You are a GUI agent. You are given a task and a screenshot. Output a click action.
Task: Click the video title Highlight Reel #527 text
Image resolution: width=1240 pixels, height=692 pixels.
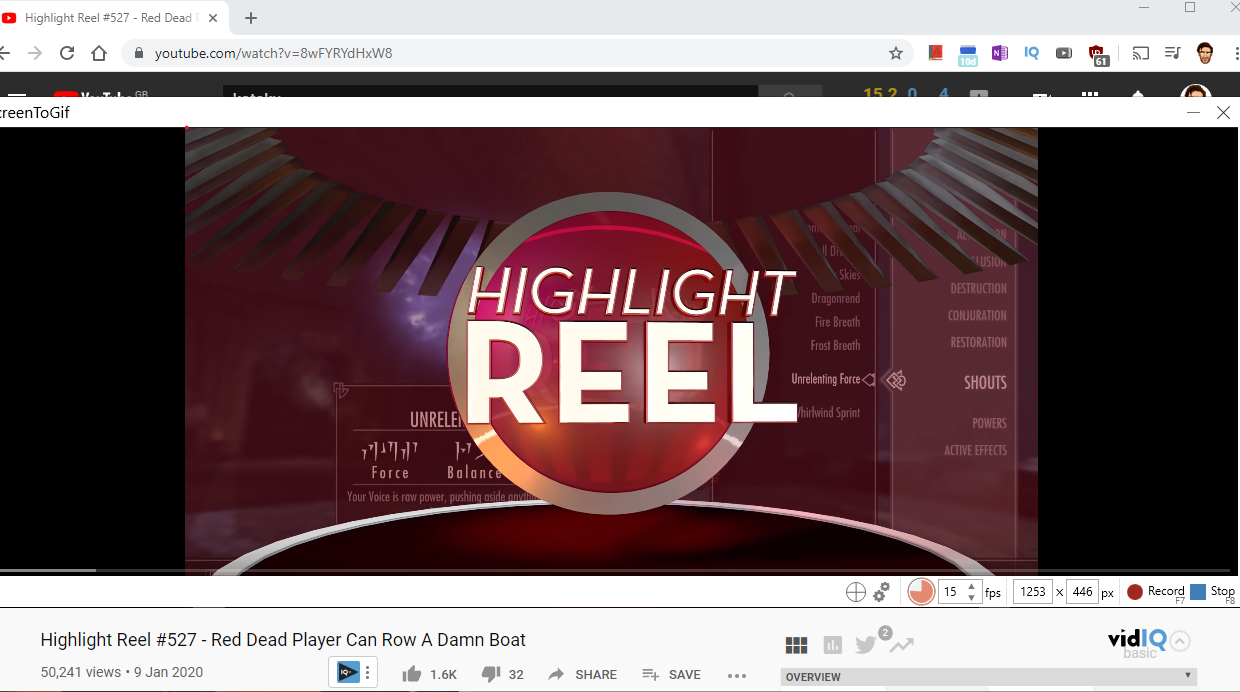tap(283, 640)
